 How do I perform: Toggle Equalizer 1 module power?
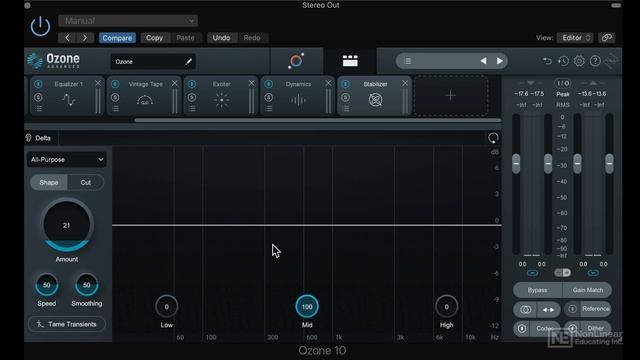pyautogui.click(x=38, y=84)
